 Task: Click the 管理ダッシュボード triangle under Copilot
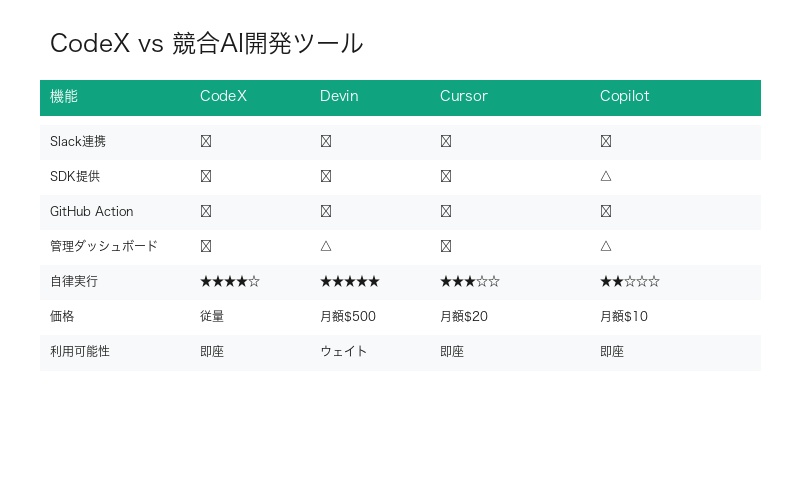tap(606, 246)
